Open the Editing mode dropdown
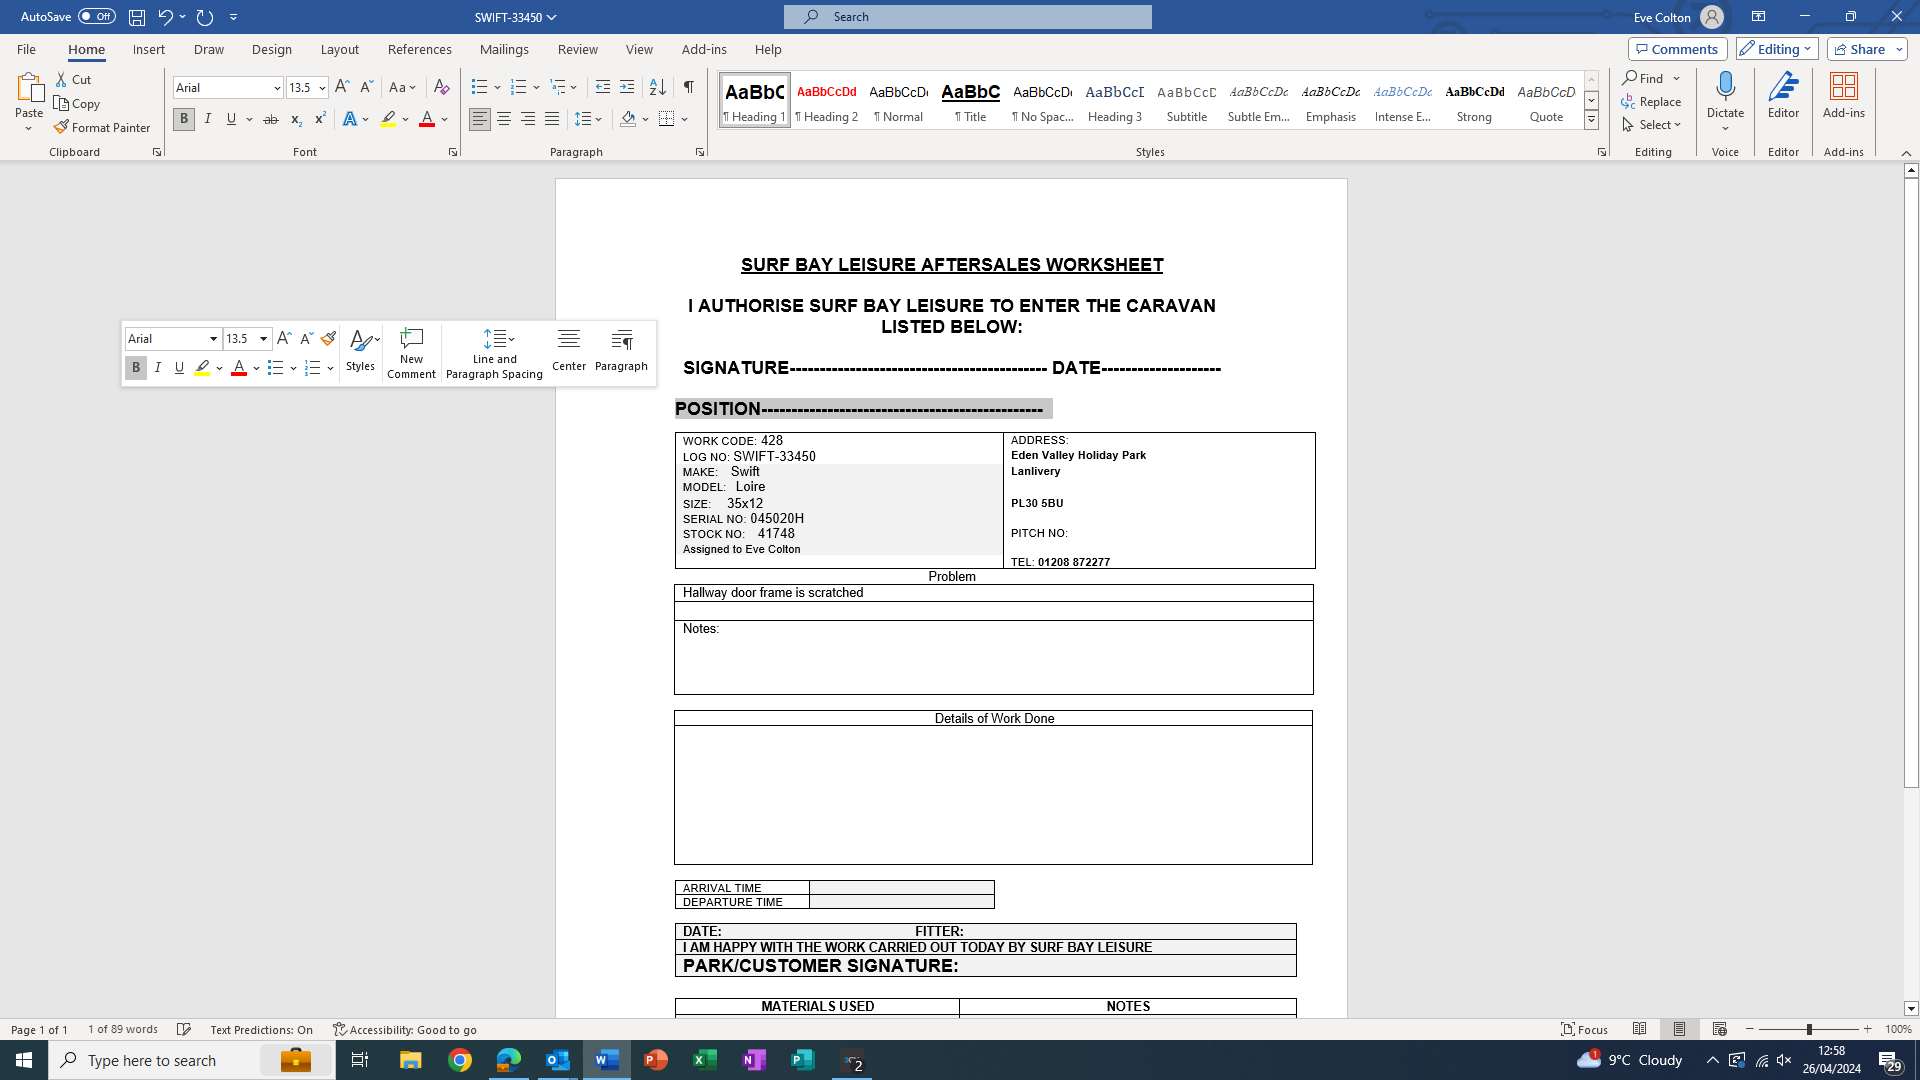The width and height of the screenshot is (1920, 1080). coord(1777,49)
